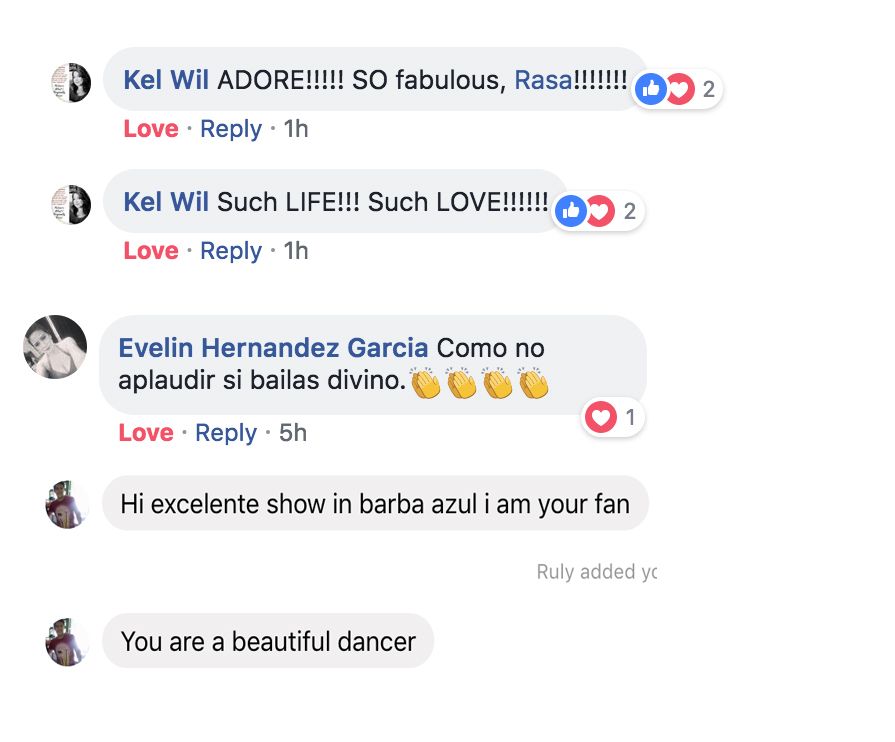The height and width of the screenshot is (742, 895).
Task: Toggle Love on Evelin's comment
Action: point(146,433)
